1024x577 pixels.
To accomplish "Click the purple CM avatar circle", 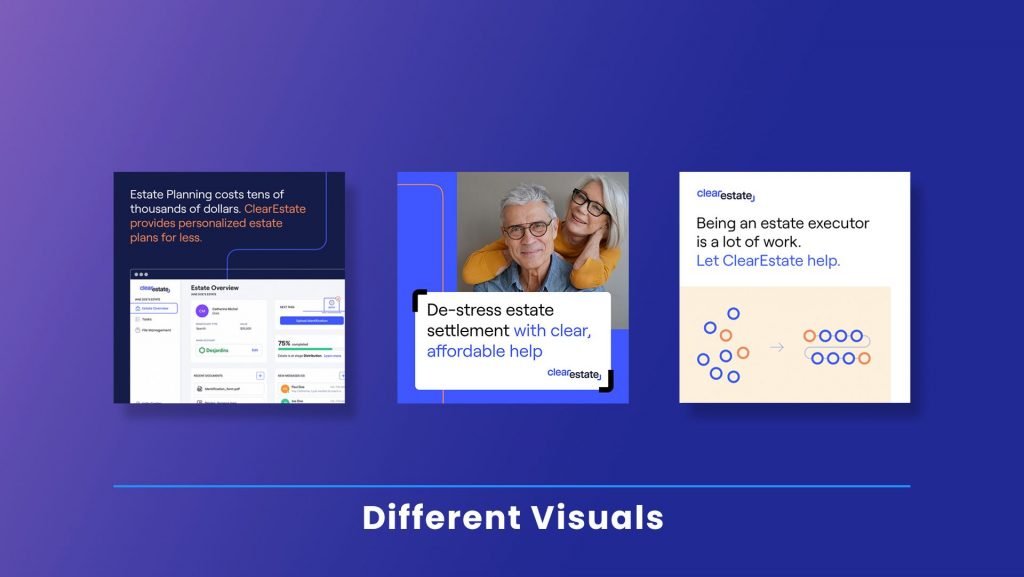I will 202,311.
